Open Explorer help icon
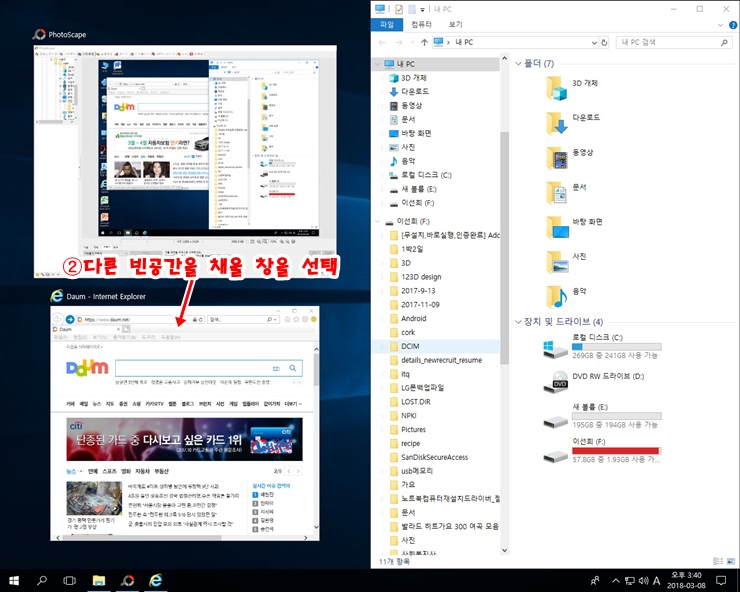 point(733,25)
